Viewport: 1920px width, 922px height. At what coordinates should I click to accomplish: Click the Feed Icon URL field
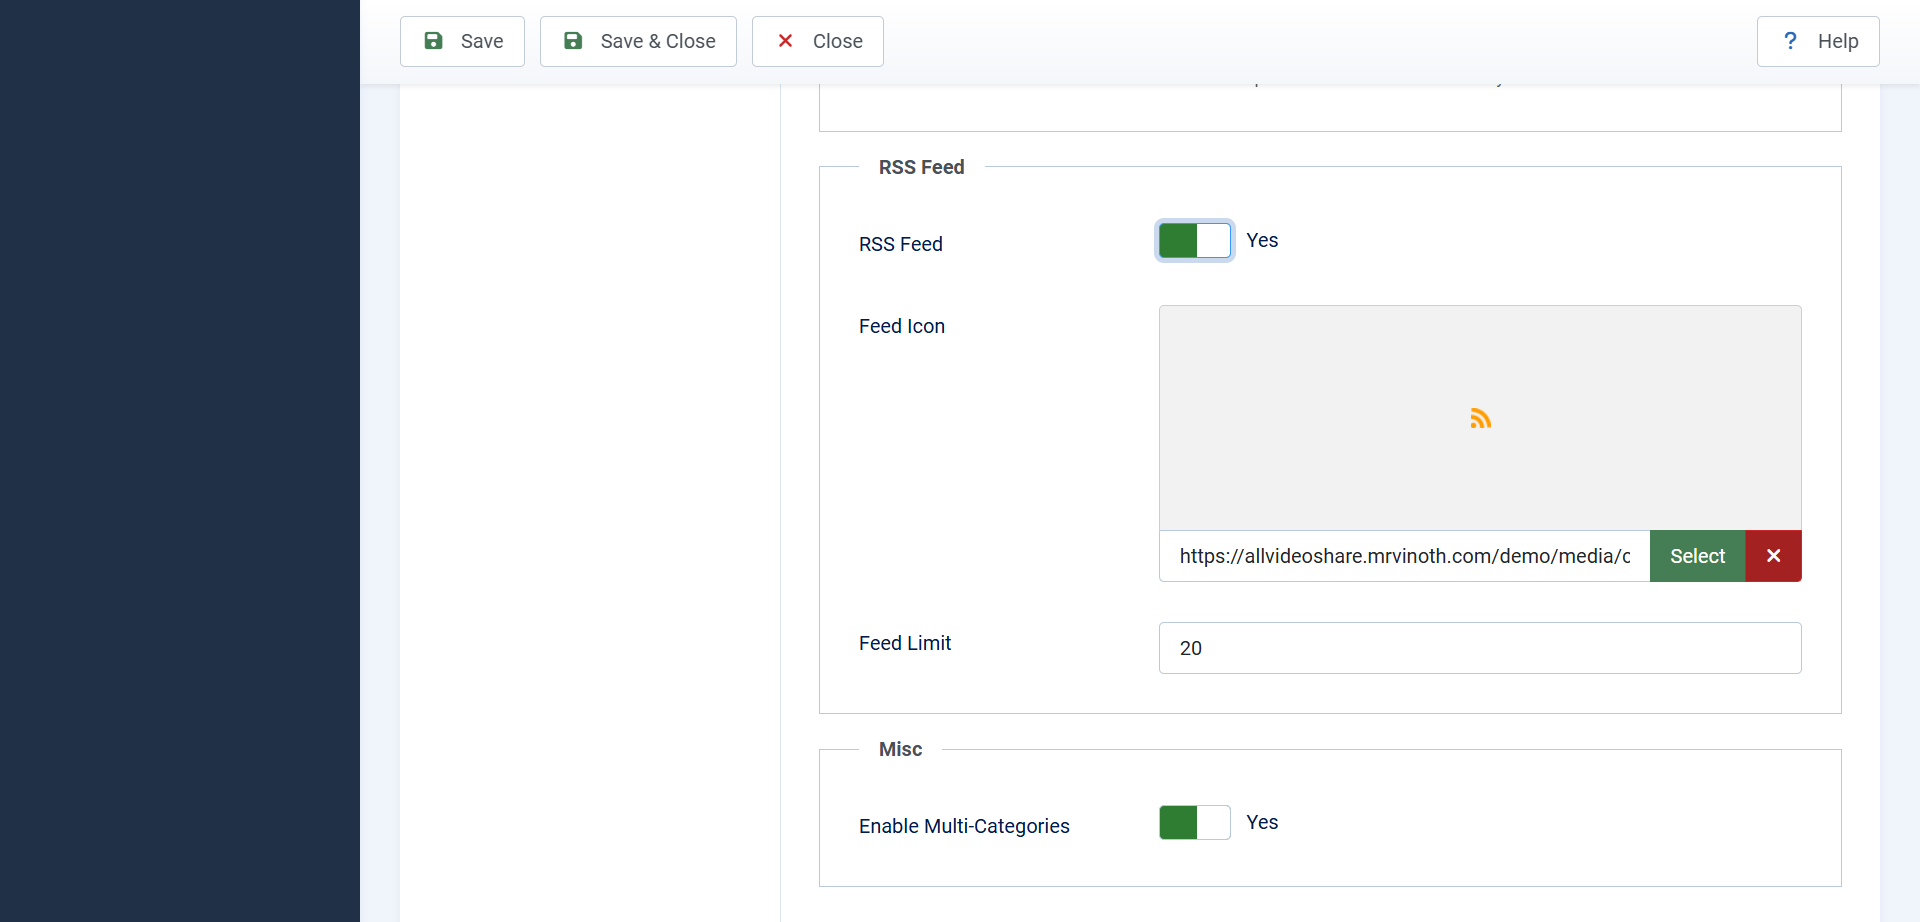point(1405,556)
